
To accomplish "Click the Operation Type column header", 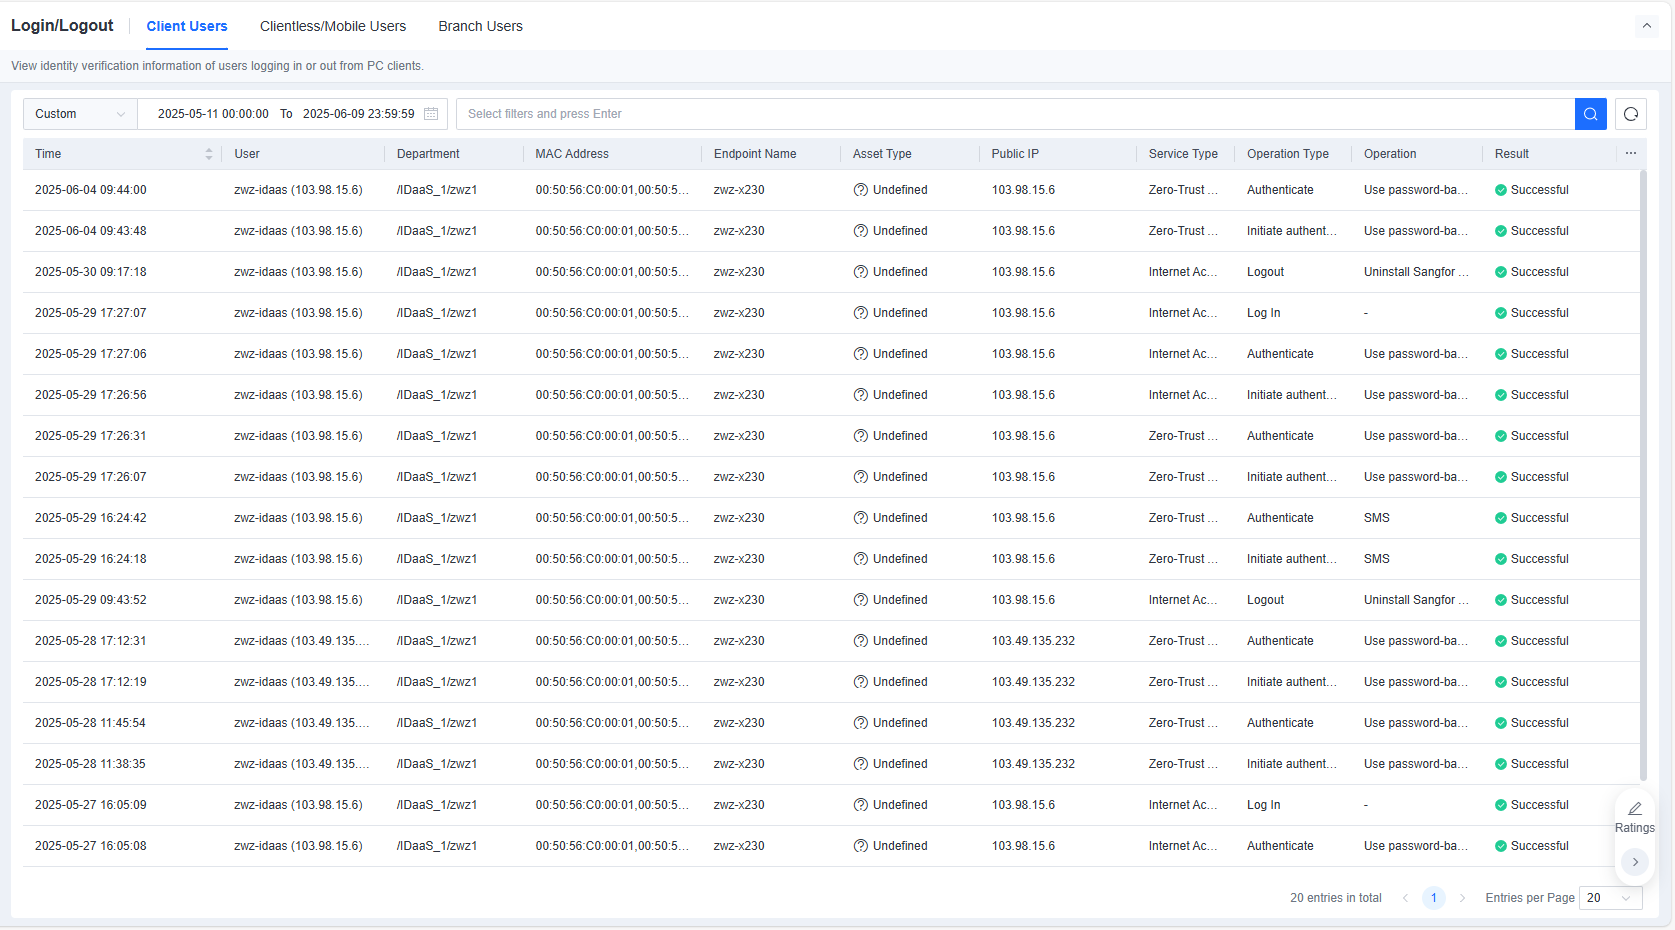I will [x=1288, y=154].
